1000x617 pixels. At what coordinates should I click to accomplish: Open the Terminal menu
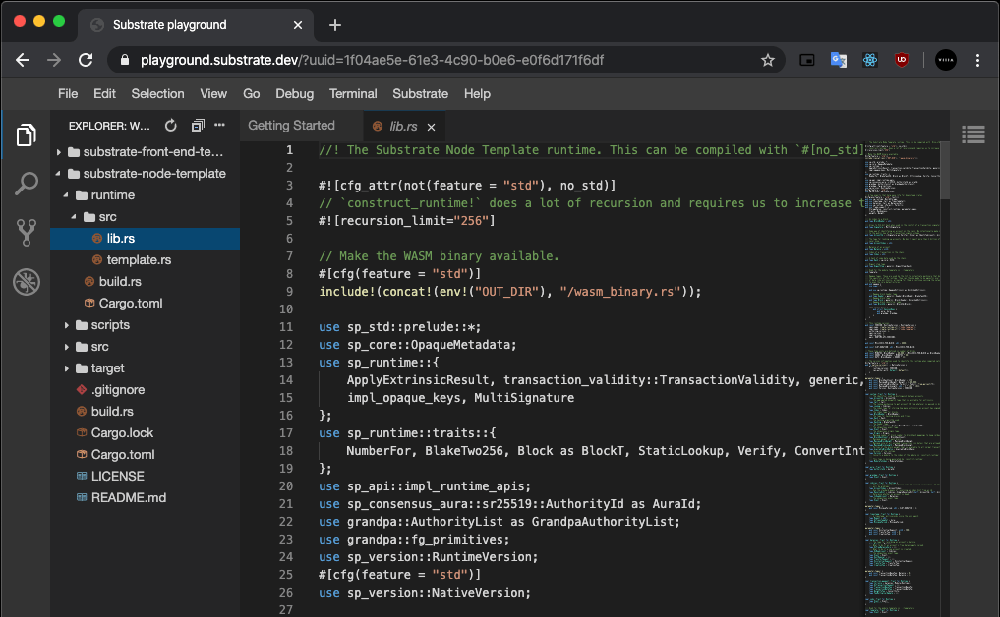coord(353,94)
